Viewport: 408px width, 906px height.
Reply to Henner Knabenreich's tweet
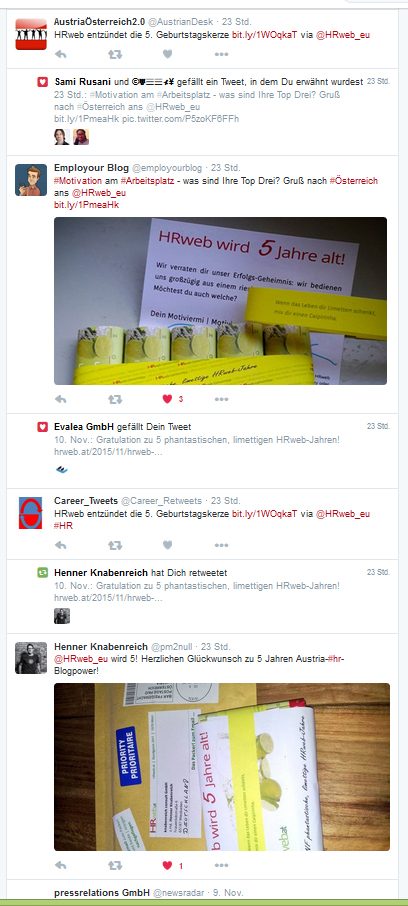(60, 866)
